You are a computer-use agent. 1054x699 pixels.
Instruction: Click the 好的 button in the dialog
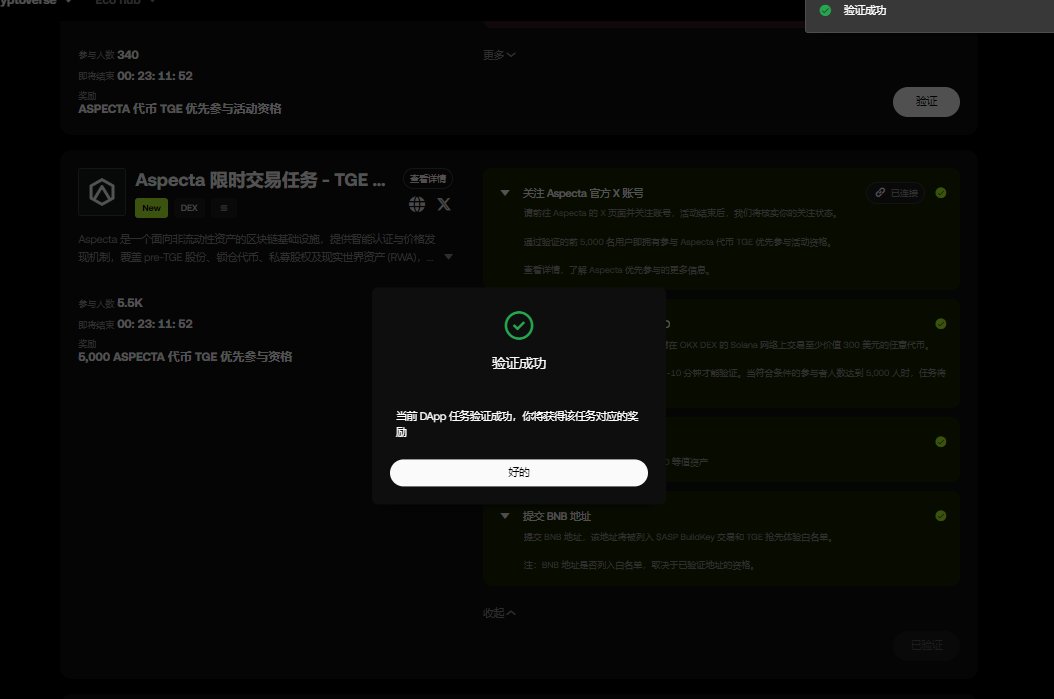click(518, 472)
